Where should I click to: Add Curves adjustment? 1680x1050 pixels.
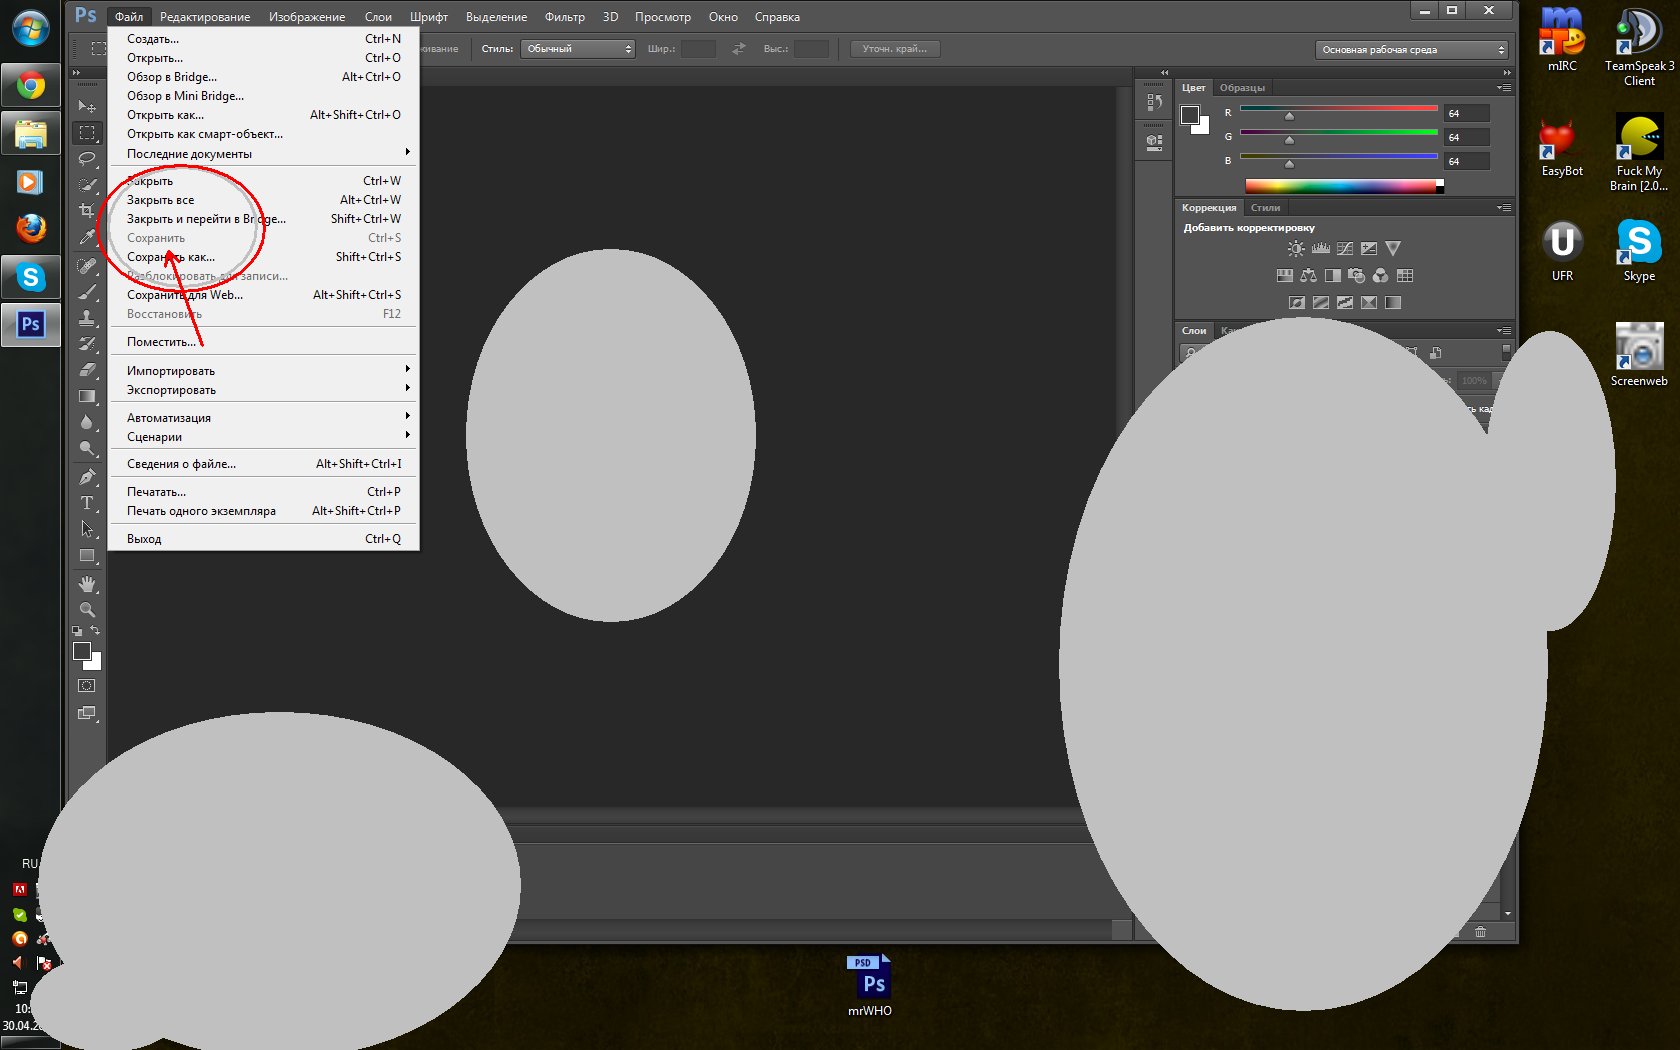click(1345, 249)
